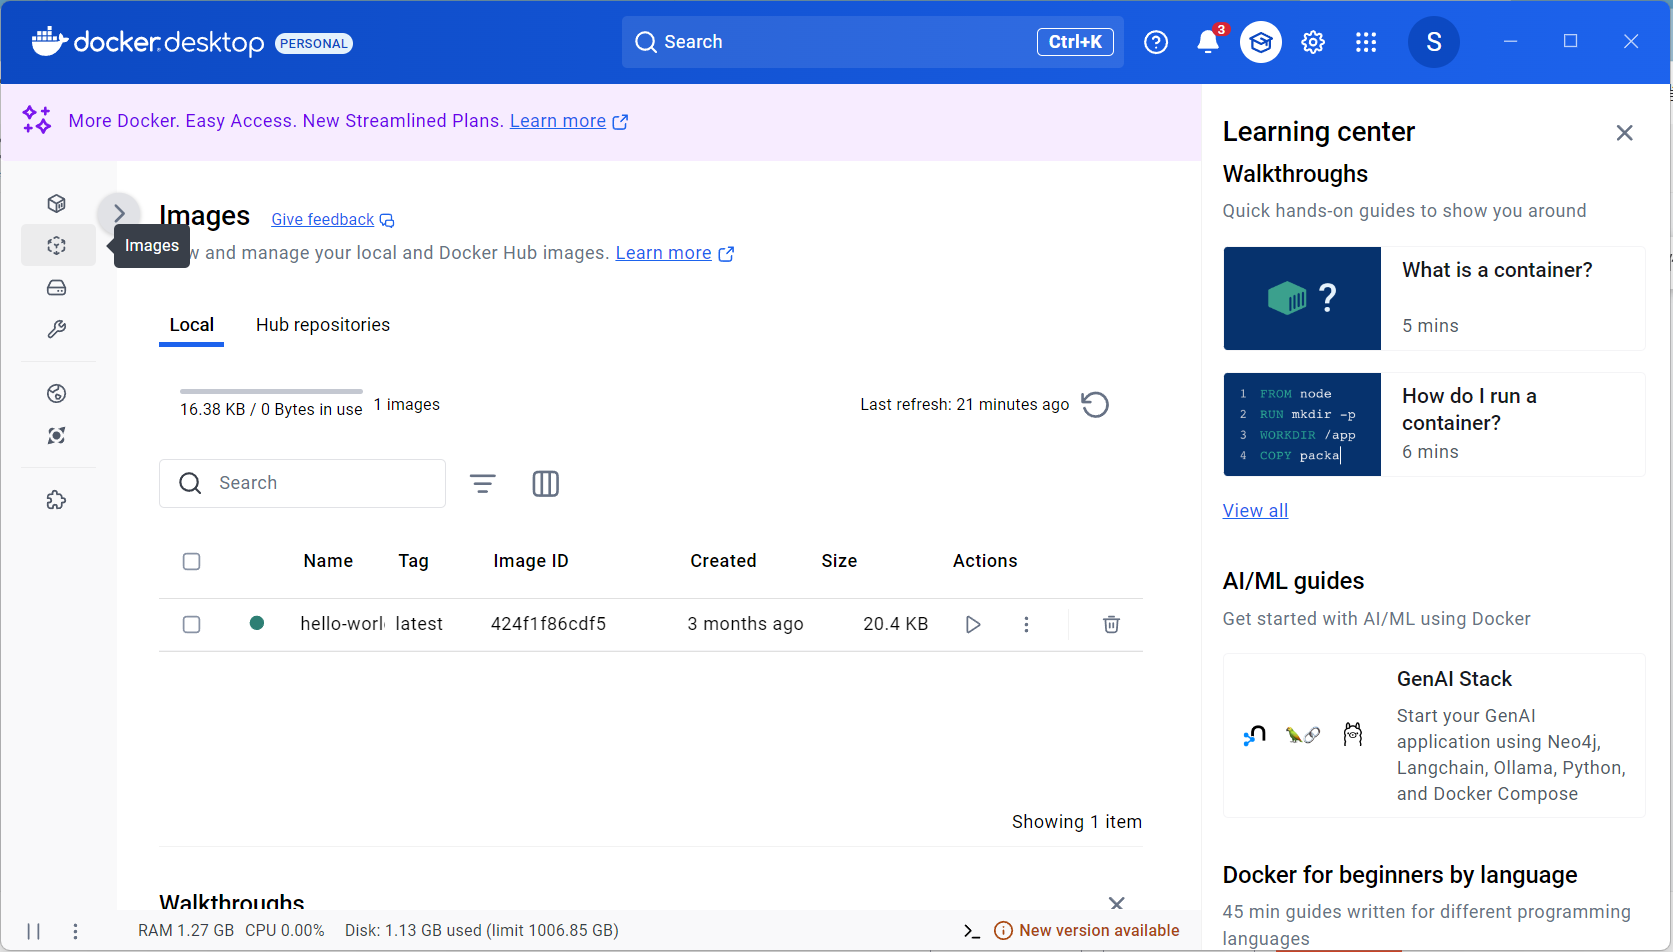Click the sparkle icon in banner
1673x952 pixels.
(x=37, y=120)
